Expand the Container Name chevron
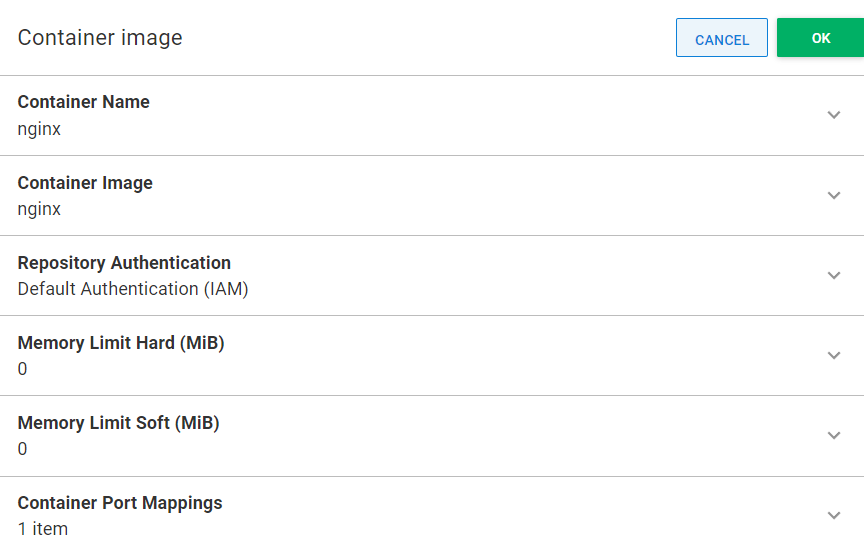Image resolution: width=864 pixels, height=556 pixels. [x=834, y=115]
